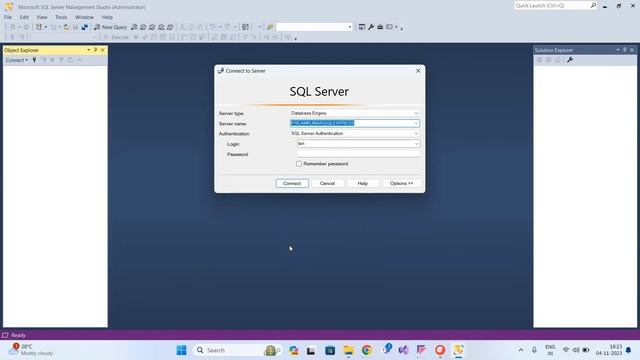Open the Object Explorer window position dropdown arrow
The width and height of the screenshot is (640, 360).
(88, 50)
